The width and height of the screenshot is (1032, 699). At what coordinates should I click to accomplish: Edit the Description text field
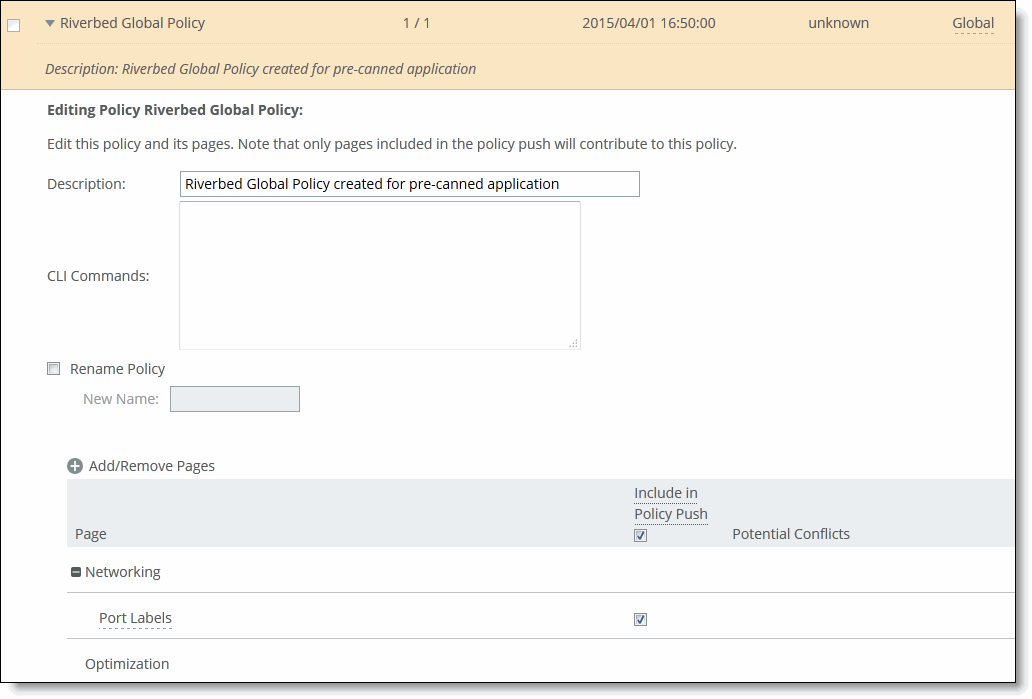coord(409,184)
